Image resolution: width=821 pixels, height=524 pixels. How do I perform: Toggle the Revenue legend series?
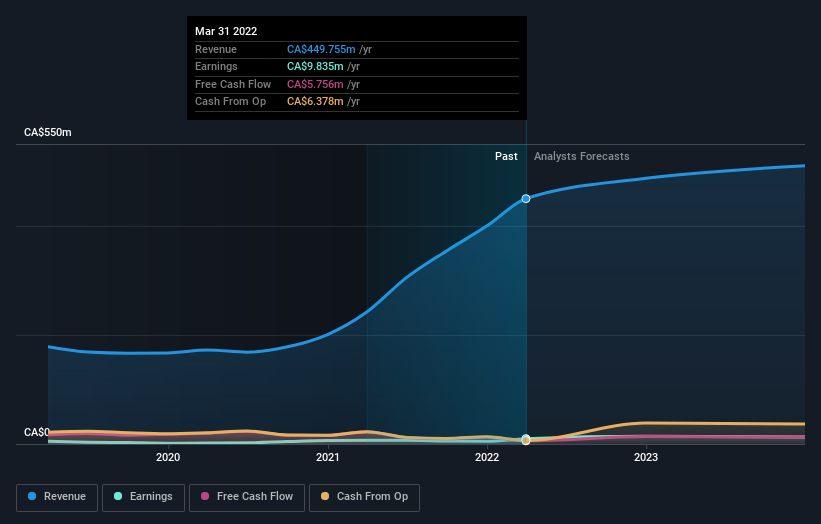(x=57, y=497)
